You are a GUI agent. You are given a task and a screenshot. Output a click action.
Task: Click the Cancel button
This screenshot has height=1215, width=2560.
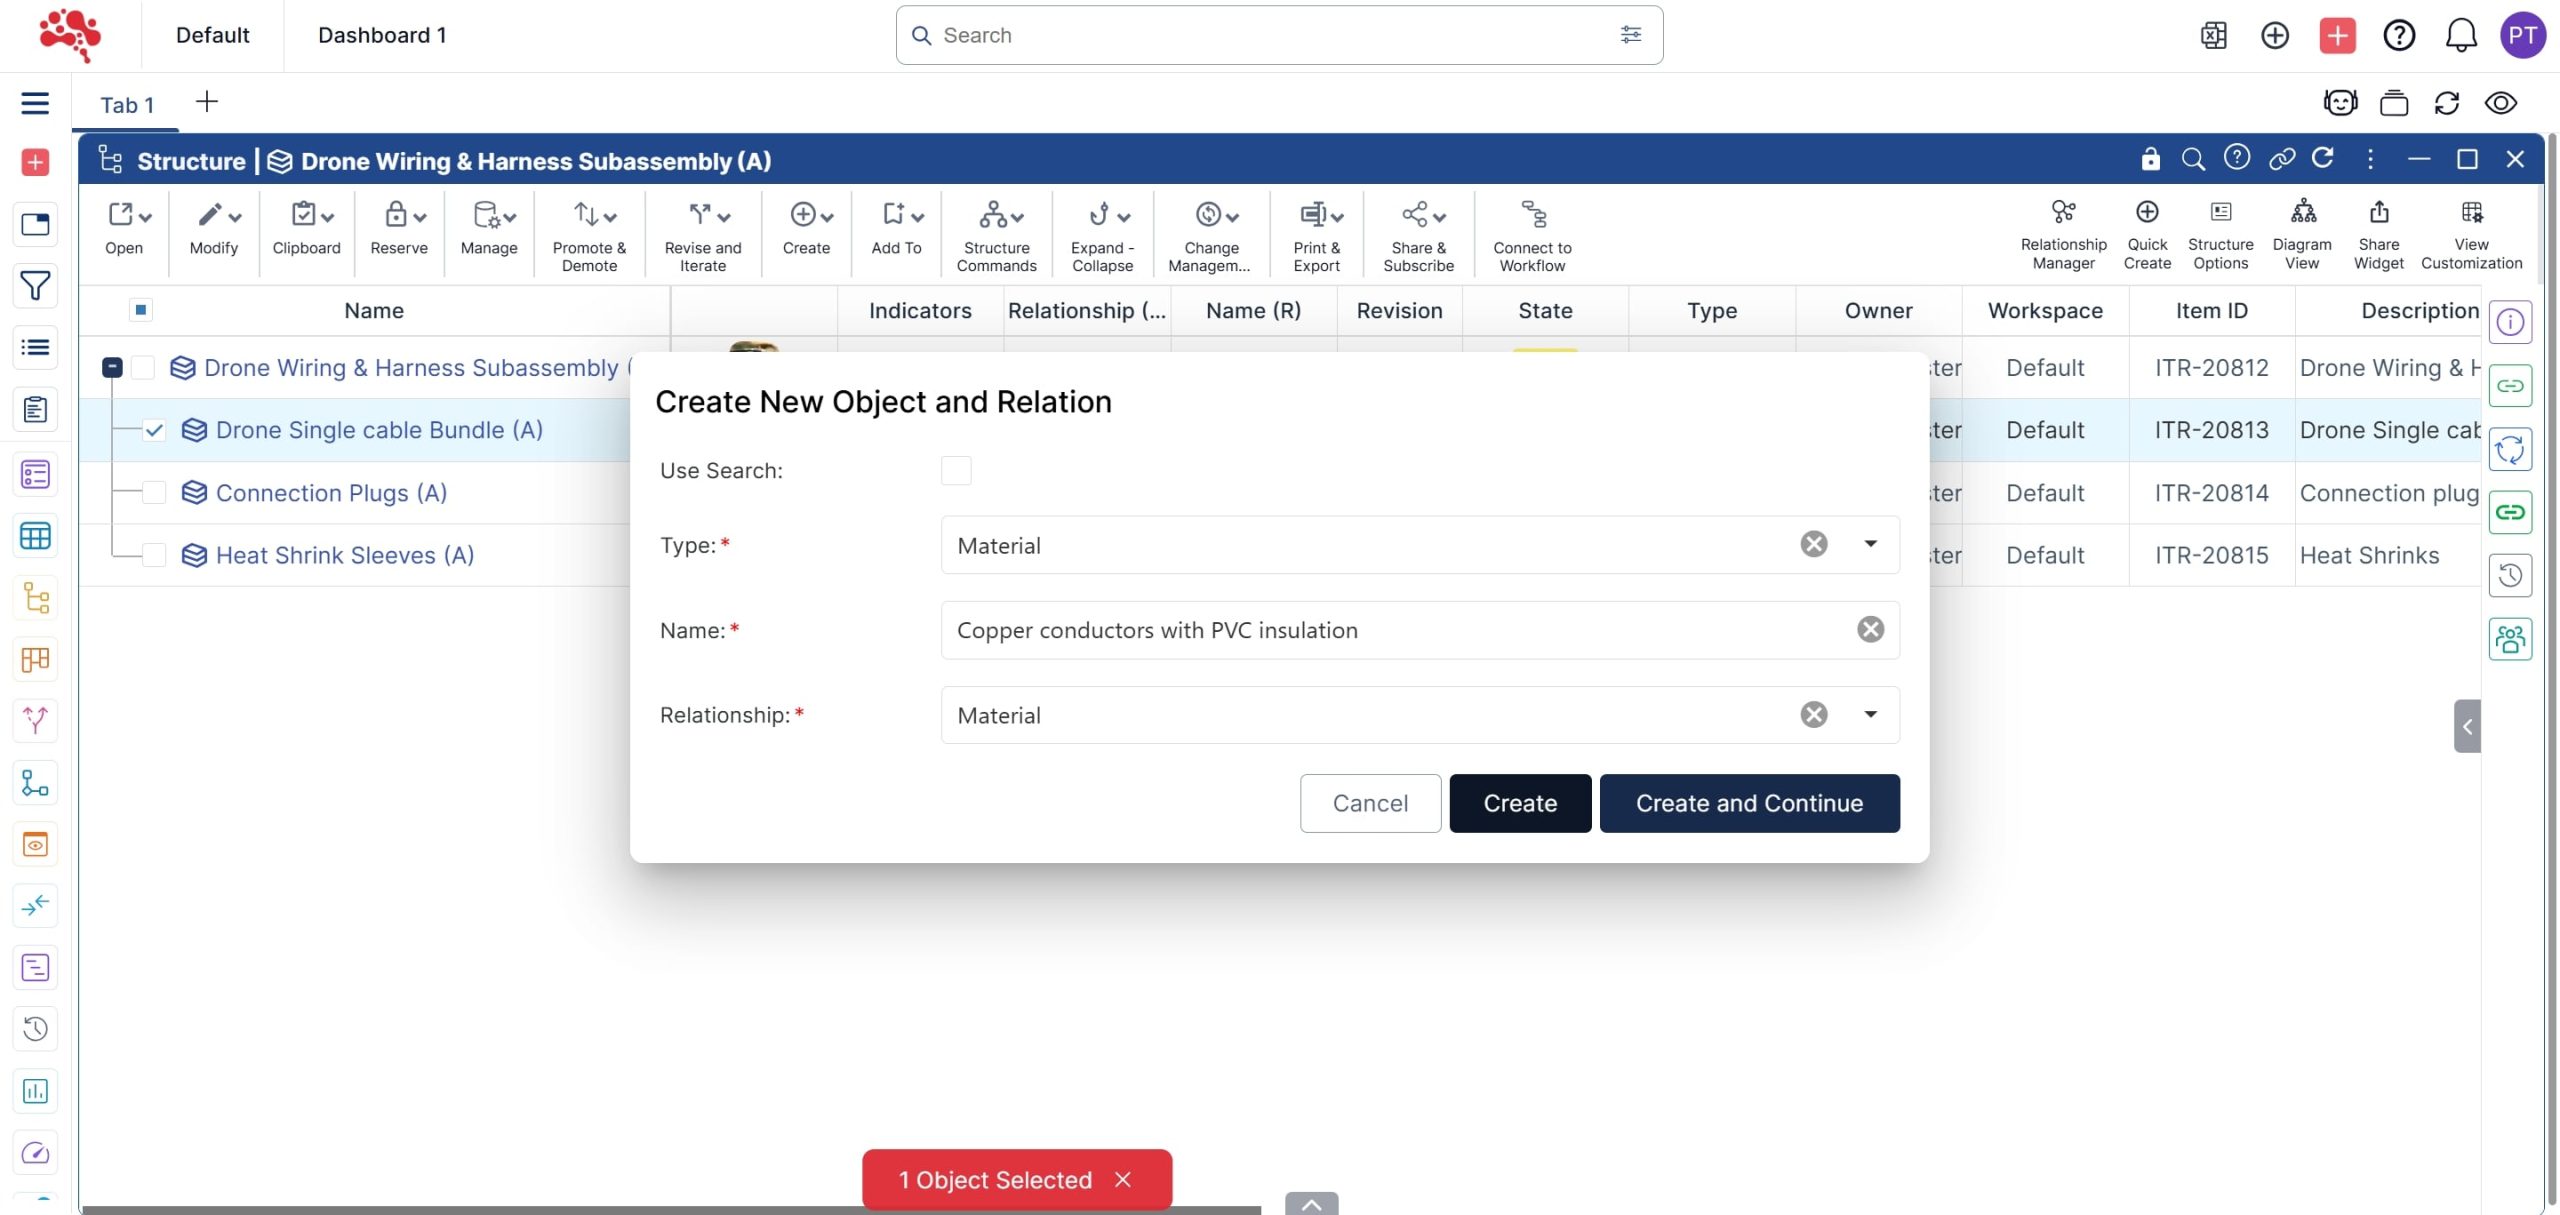[1370, 803]
